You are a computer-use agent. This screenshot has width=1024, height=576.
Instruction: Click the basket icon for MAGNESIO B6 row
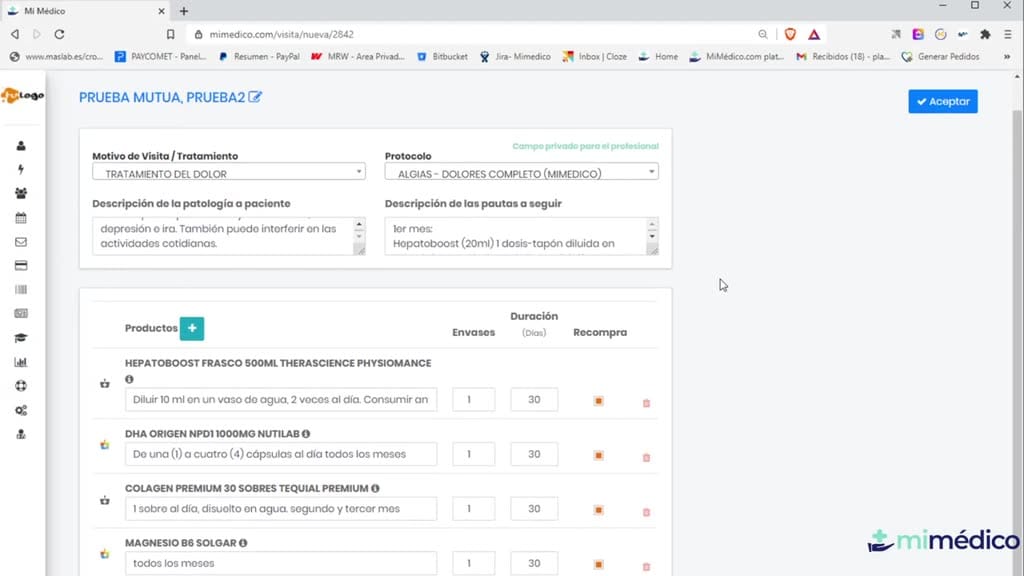104,554
